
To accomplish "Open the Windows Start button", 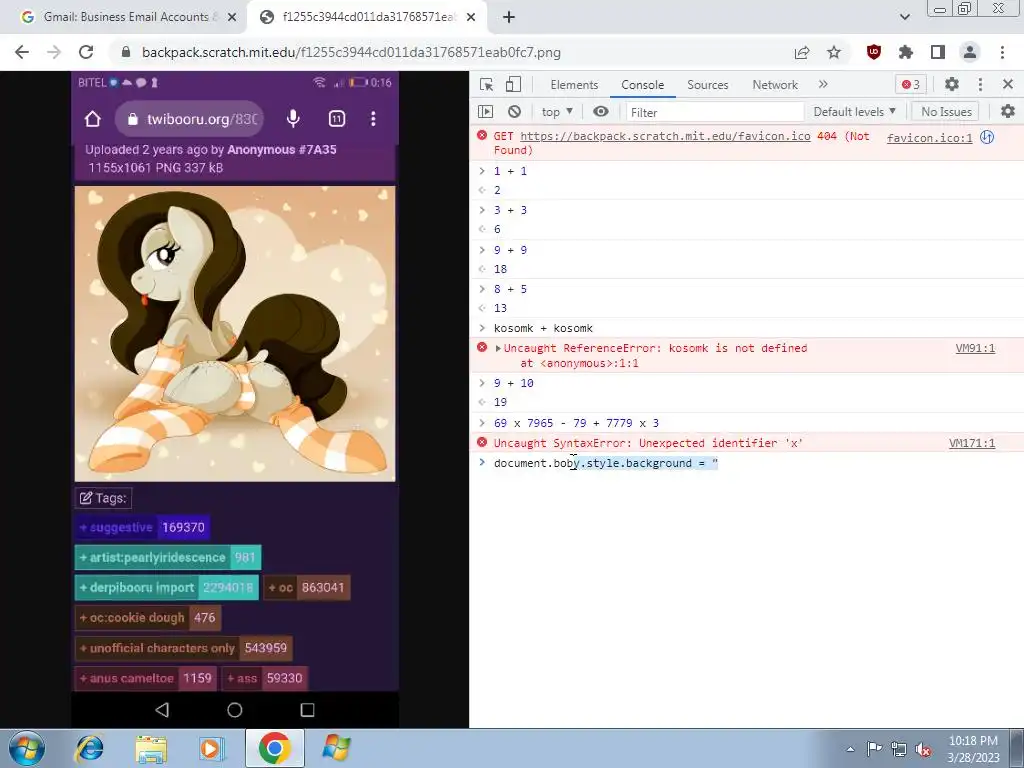I will pyautogui.click(x=26, y=748).
